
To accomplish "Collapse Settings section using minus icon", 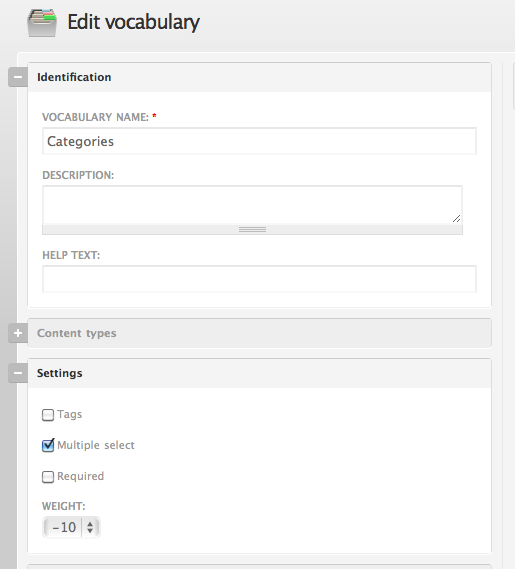I will tap(18, 373).
